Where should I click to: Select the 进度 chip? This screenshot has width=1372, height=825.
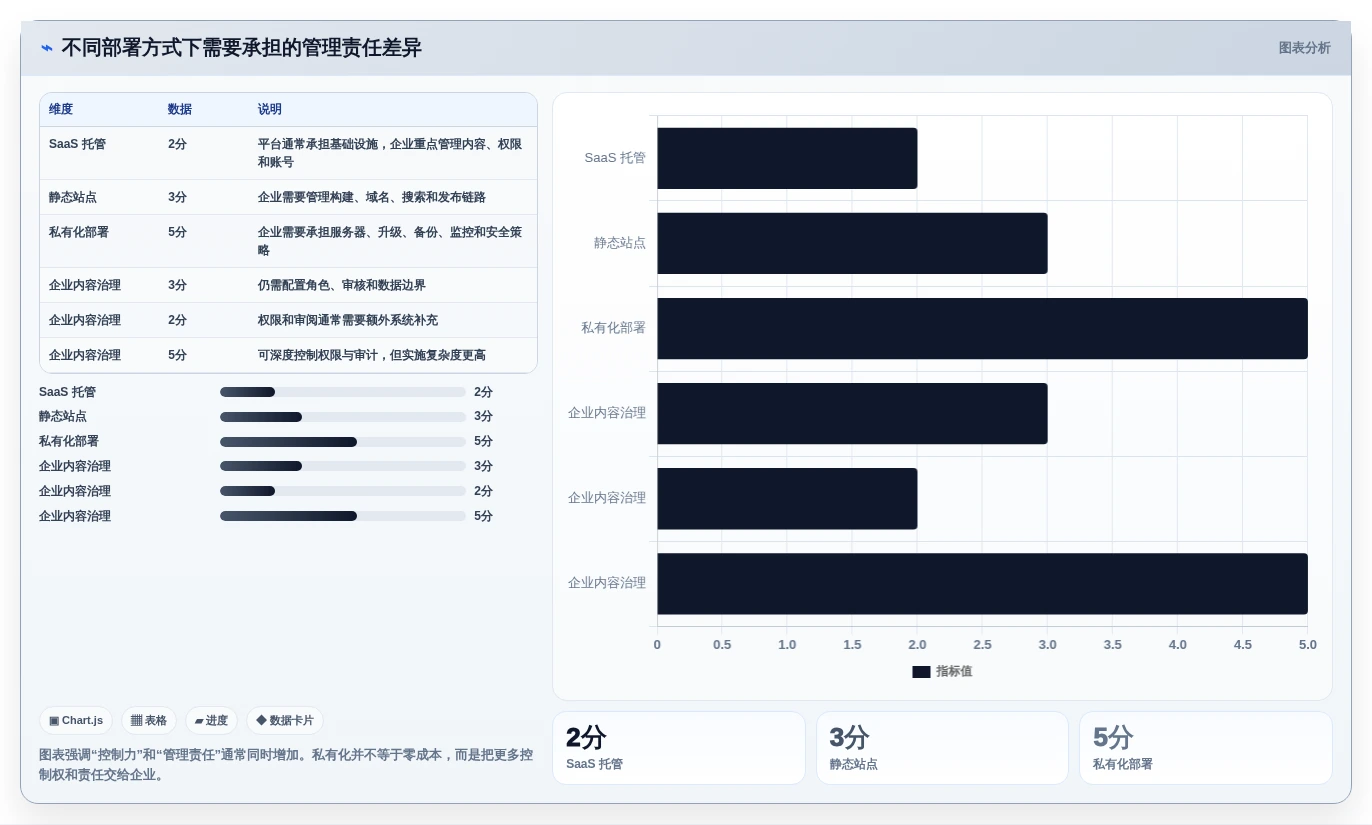211,720
